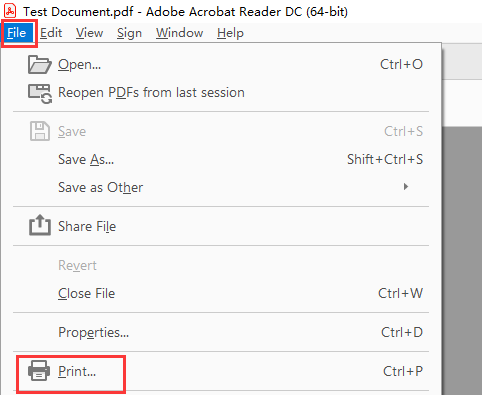Select Print... menu entry
482x395 pixels.
click(221, 371)
